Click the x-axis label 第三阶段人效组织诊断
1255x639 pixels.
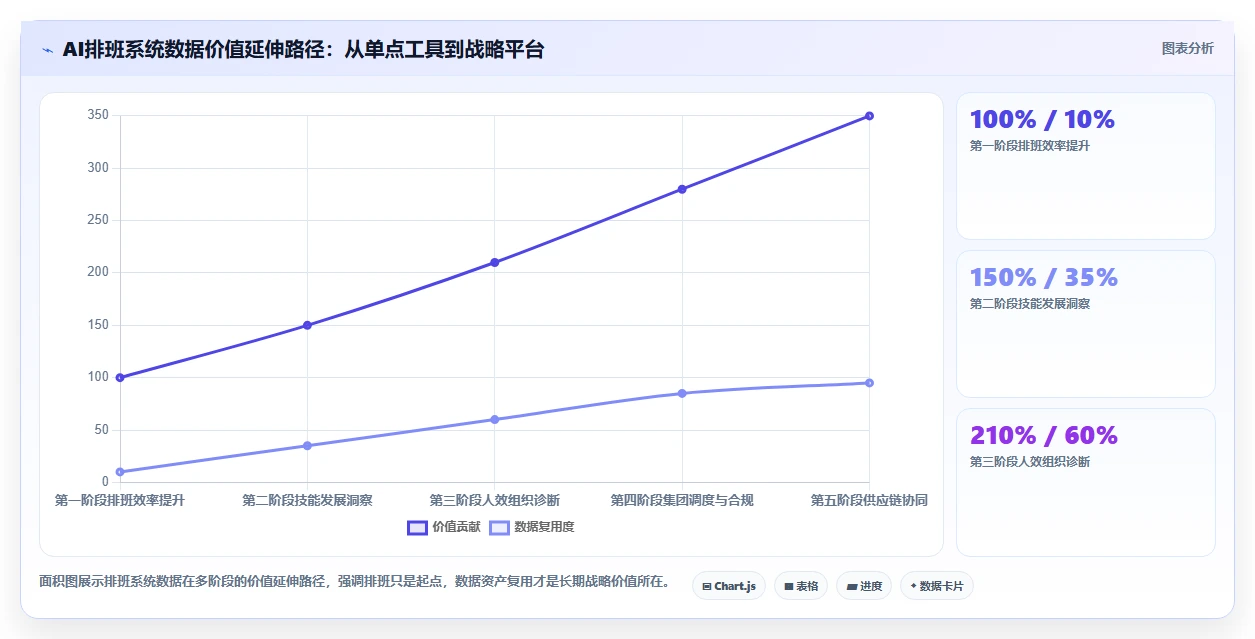(495, 500)
